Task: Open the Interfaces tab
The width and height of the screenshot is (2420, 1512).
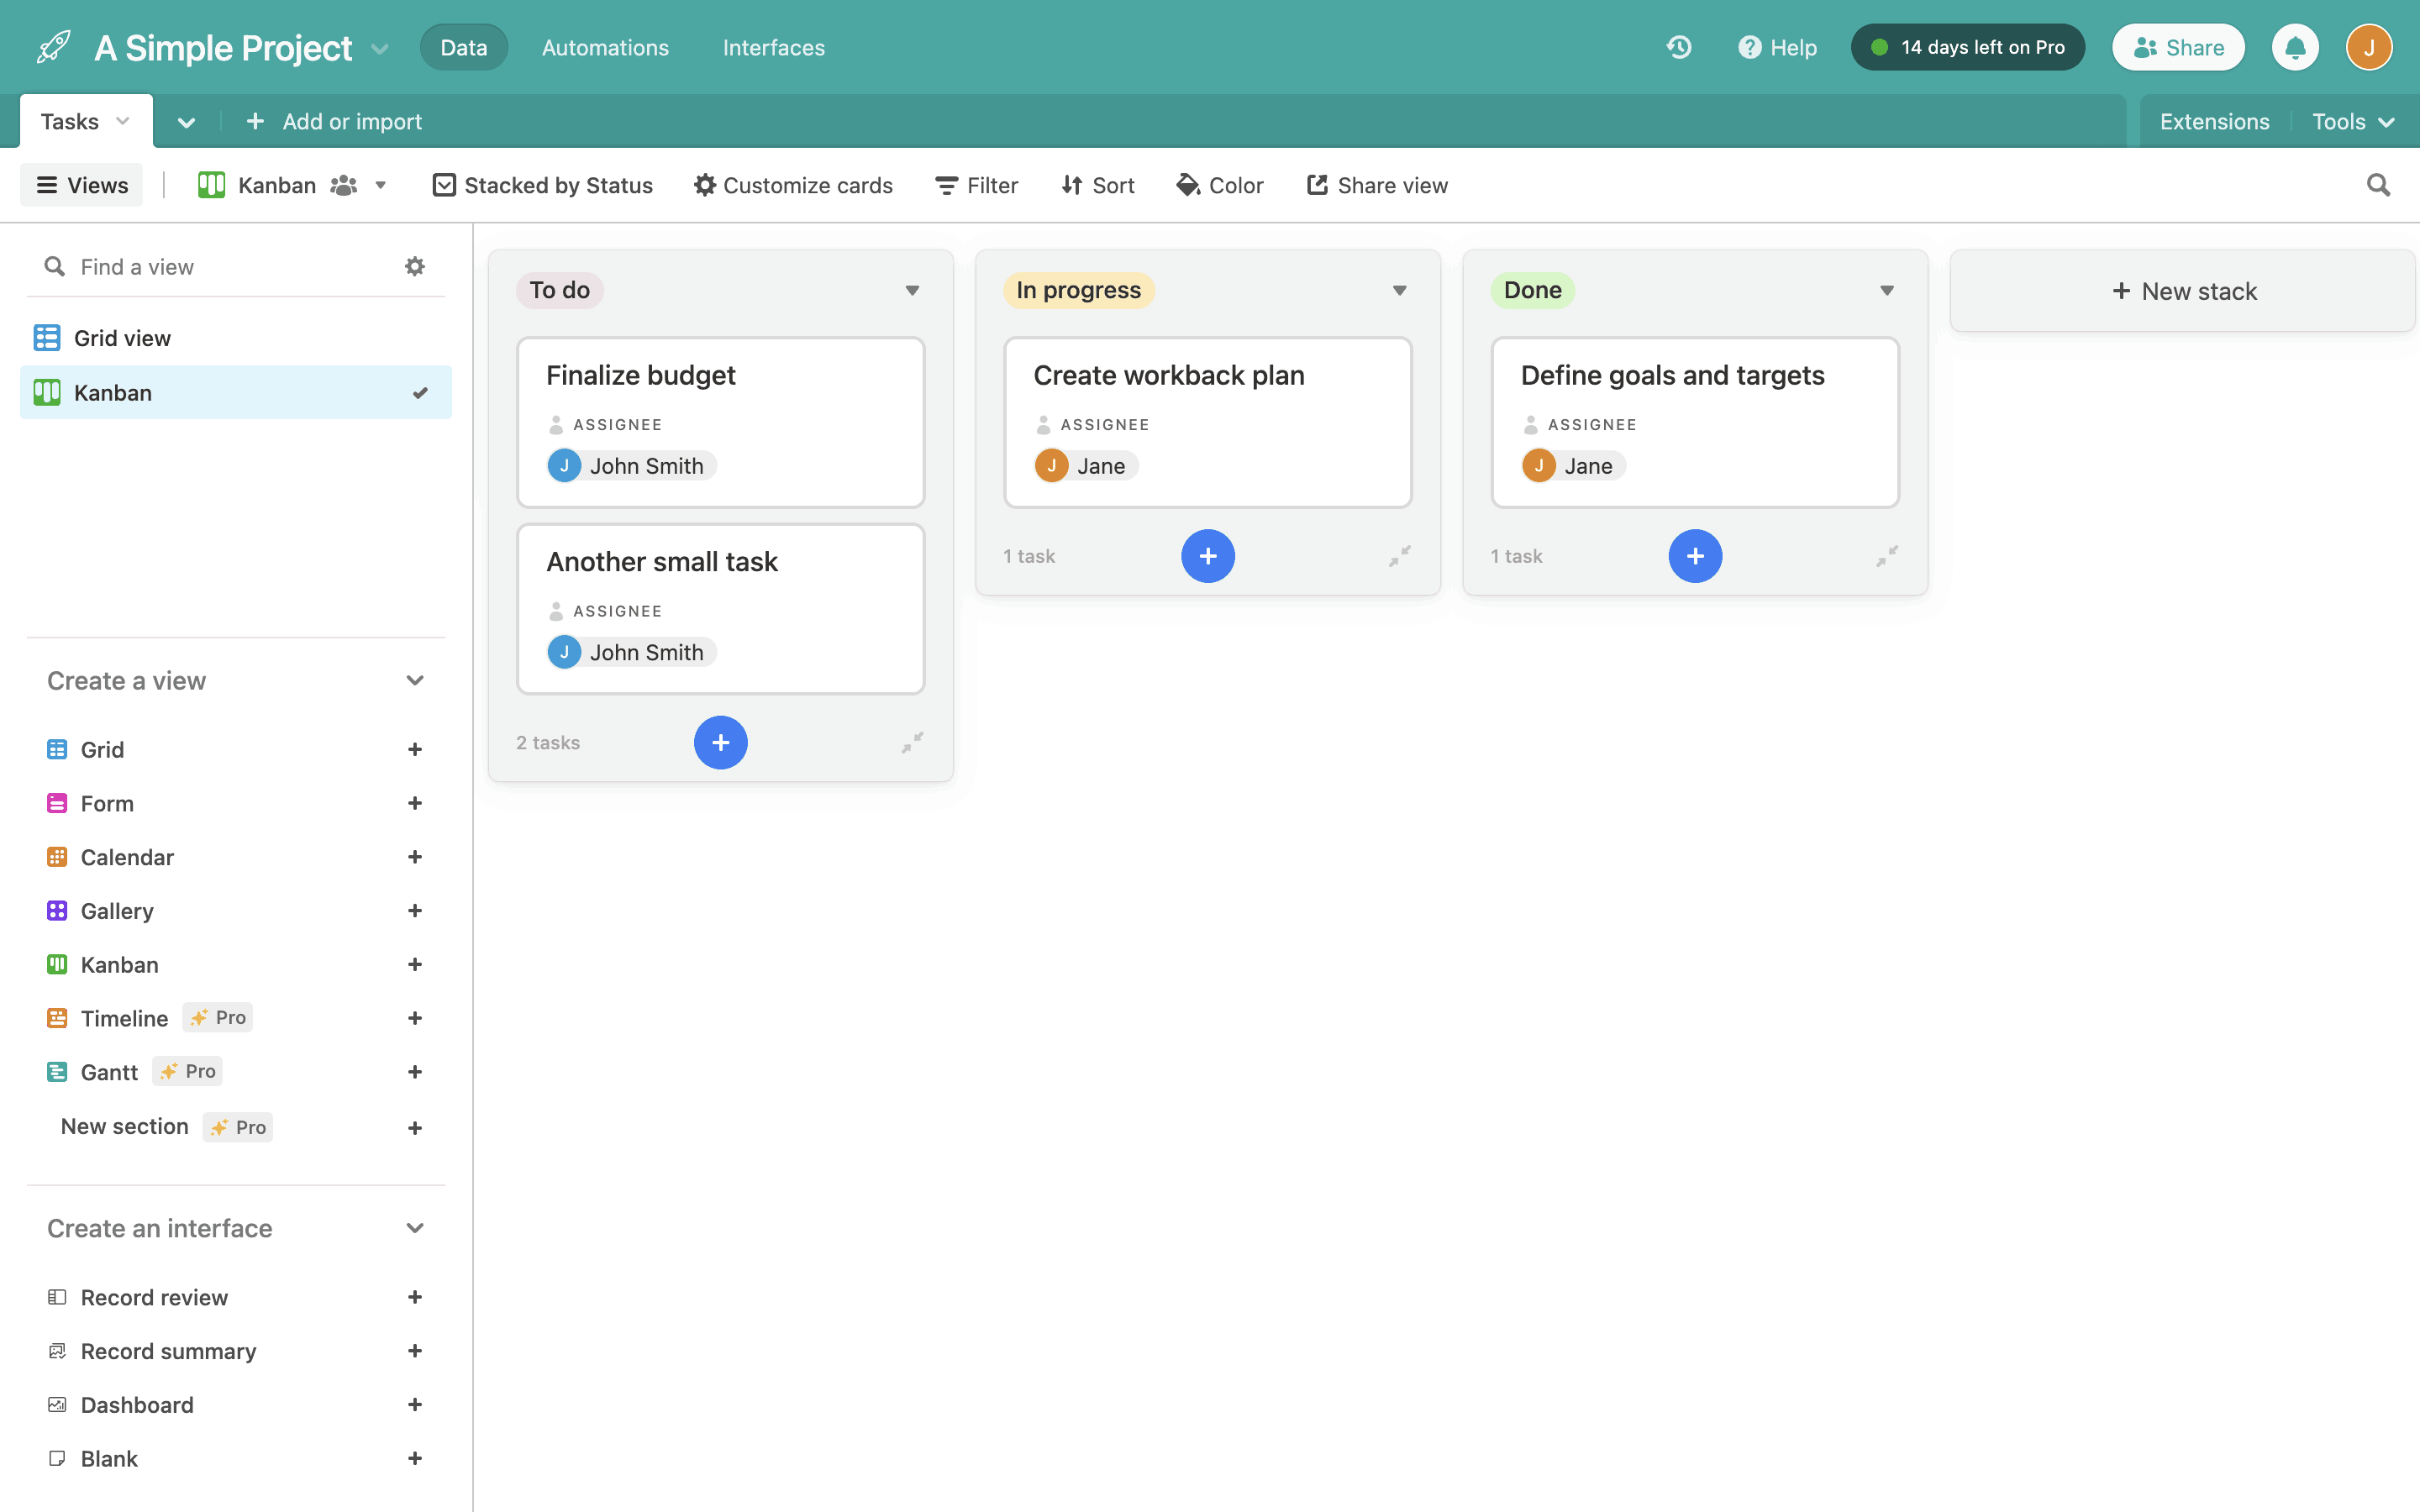Action: [773, 47]
